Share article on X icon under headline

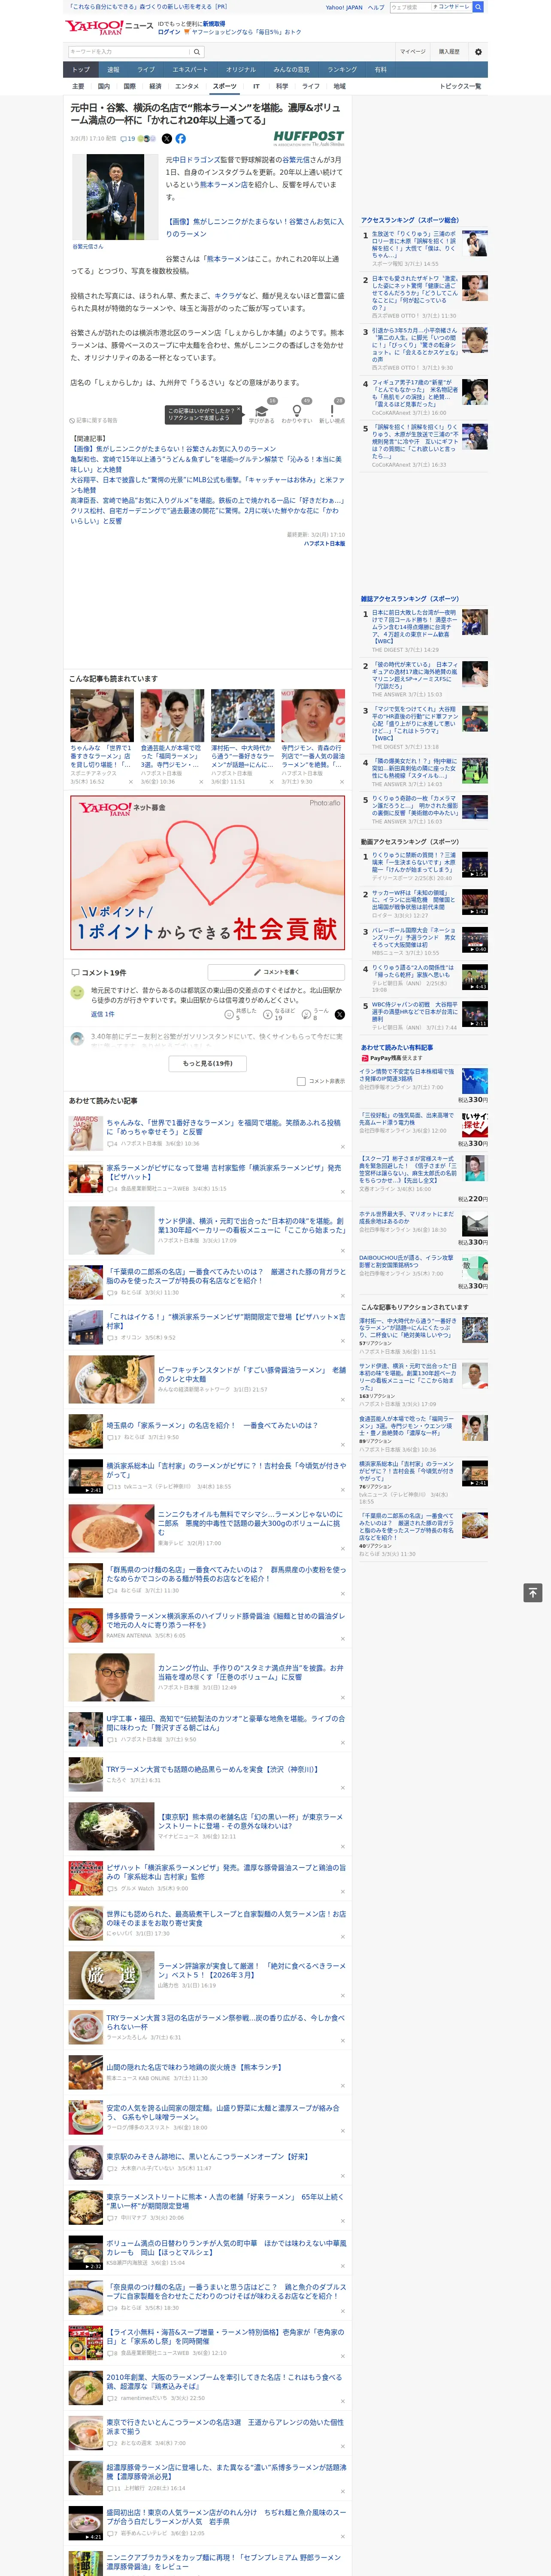coord(167,139)
